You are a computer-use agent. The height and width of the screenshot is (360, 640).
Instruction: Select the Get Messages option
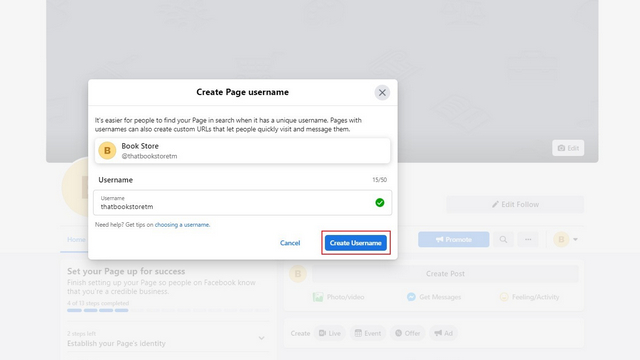tap(434, 297)
